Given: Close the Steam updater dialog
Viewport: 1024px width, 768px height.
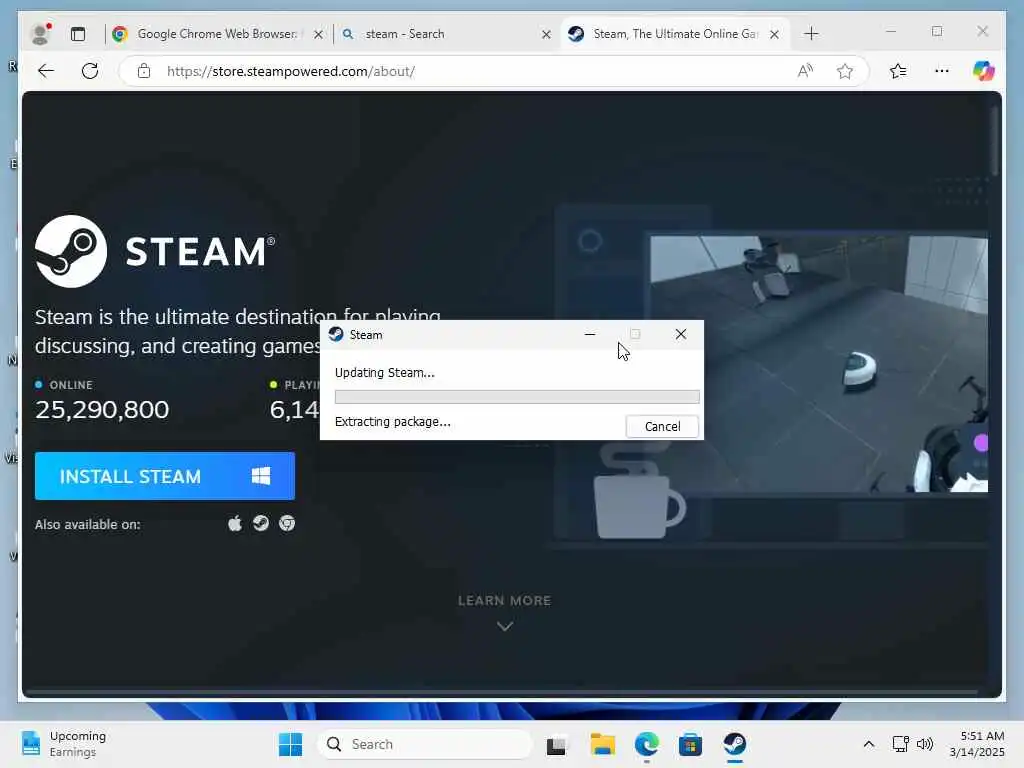Looking at the screenshot, I should click(x=680, y=334).
